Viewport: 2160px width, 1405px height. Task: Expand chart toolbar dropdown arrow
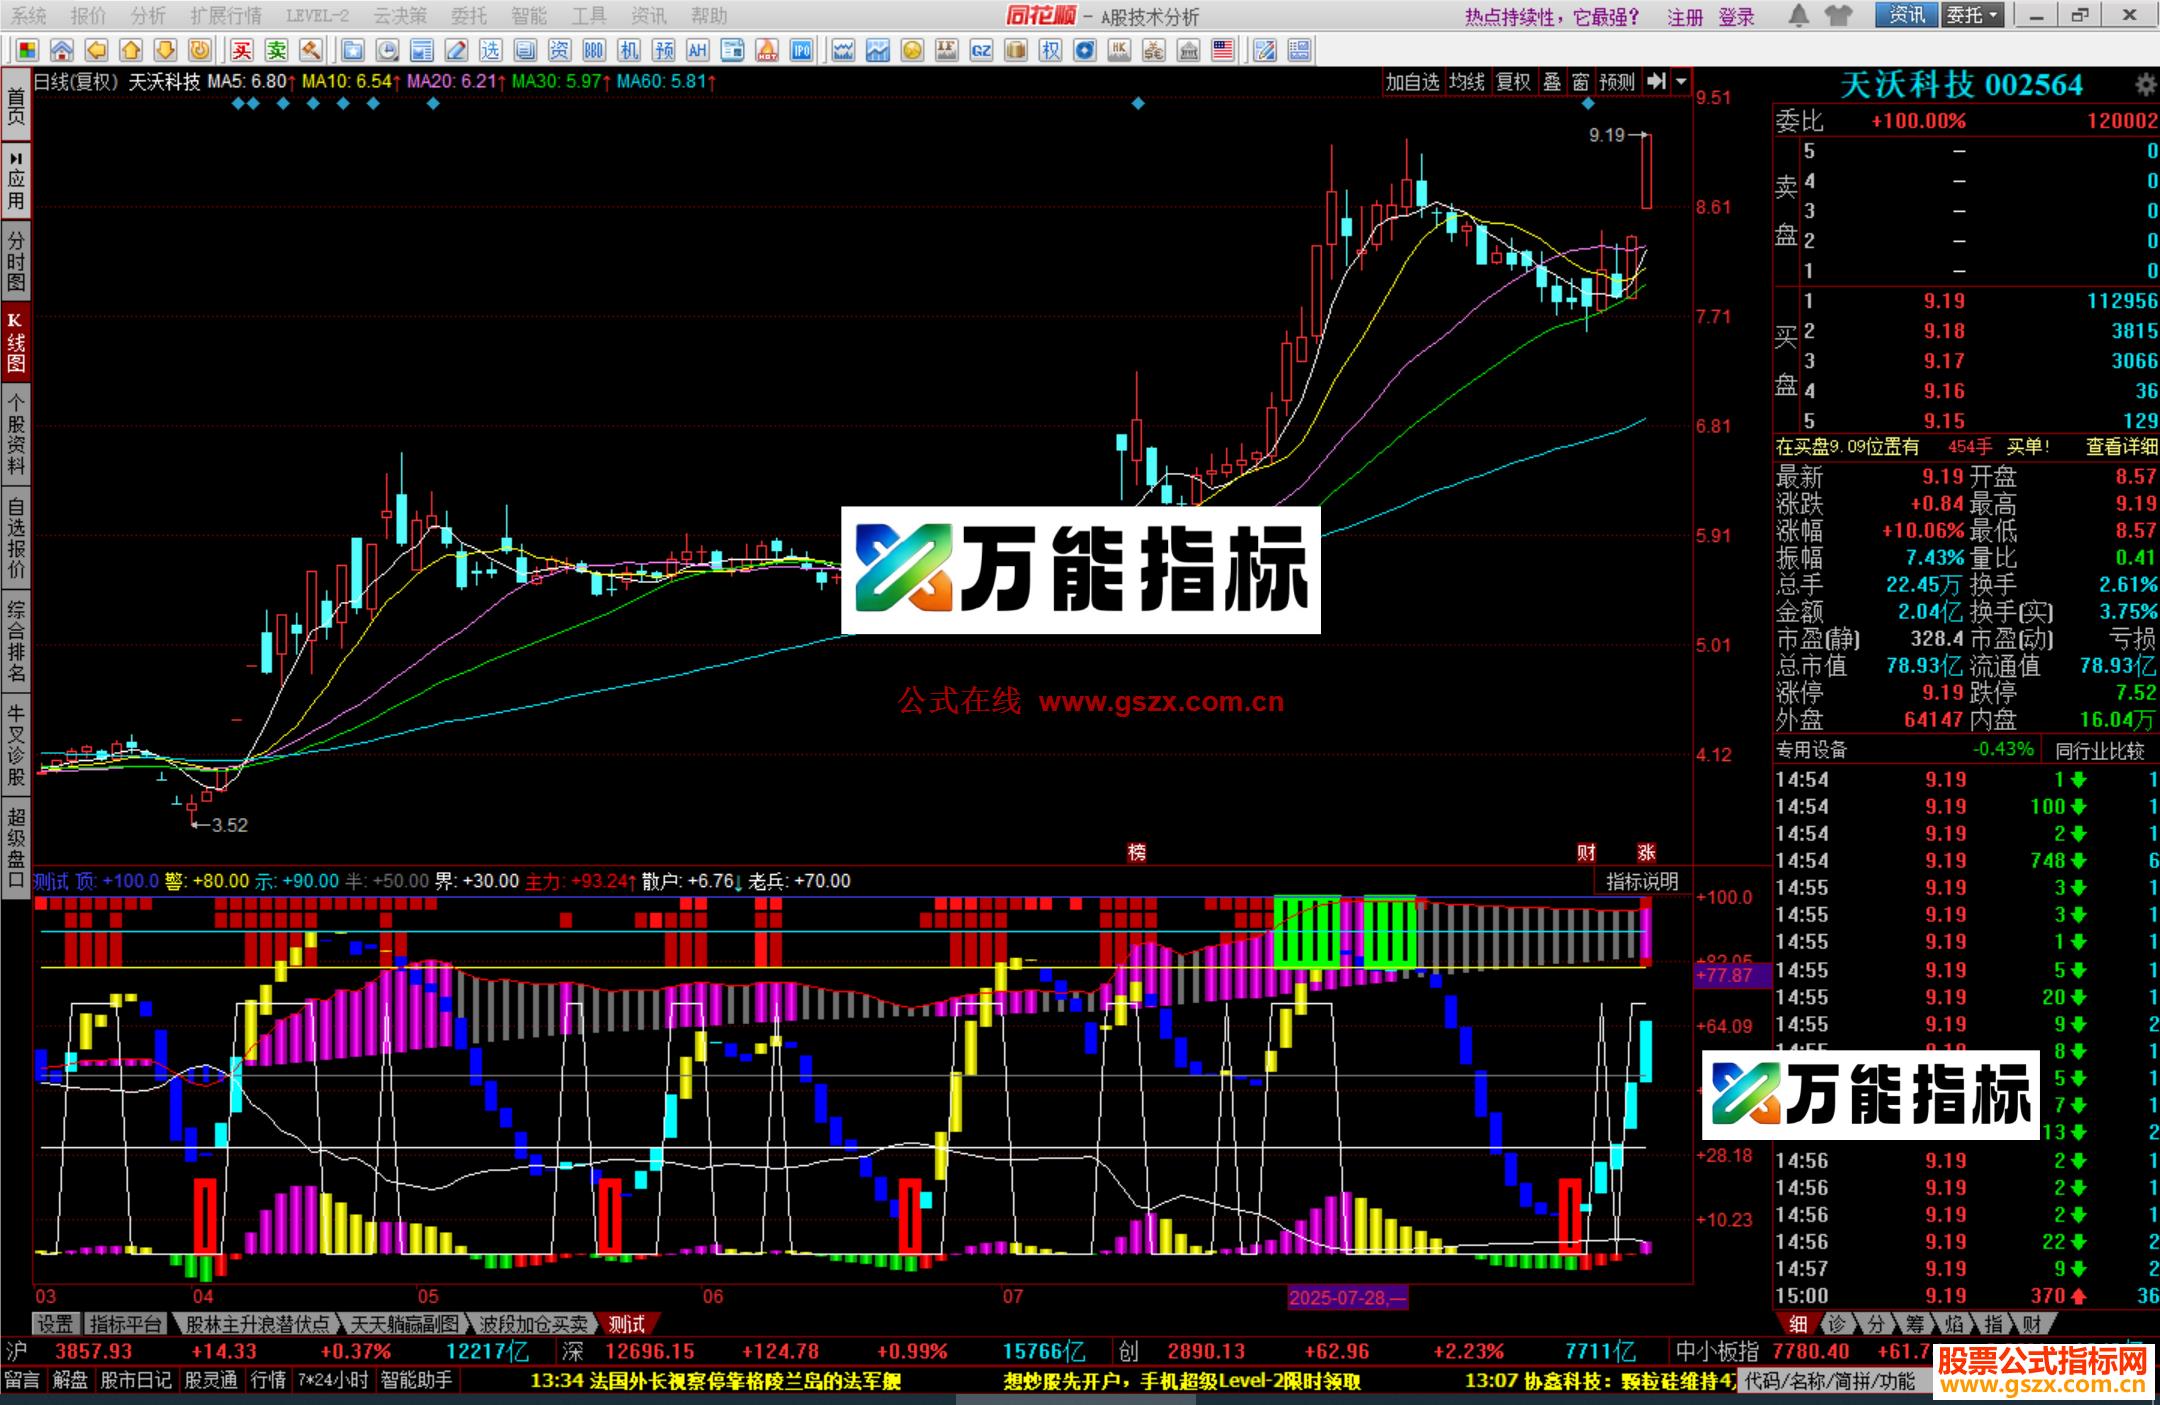click(1681, 82)
